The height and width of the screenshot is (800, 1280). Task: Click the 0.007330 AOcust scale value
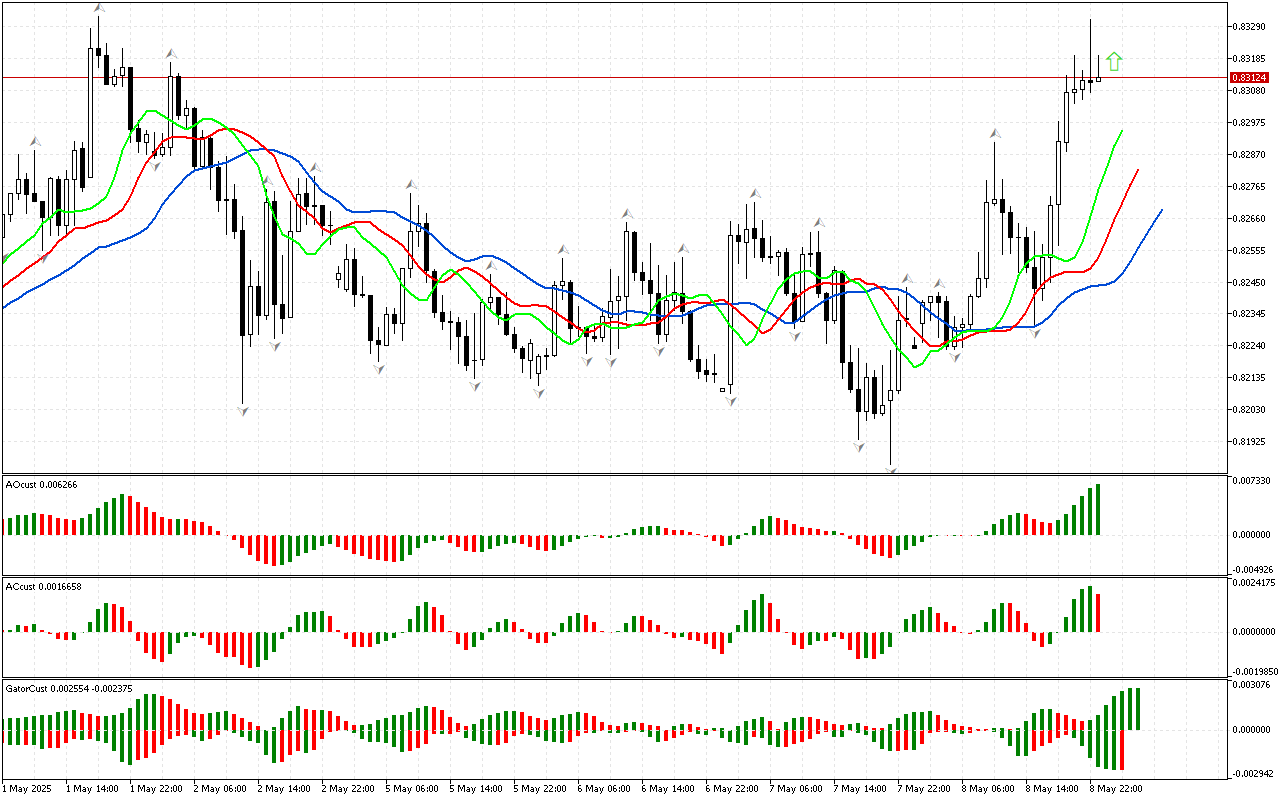point(1251,481)
